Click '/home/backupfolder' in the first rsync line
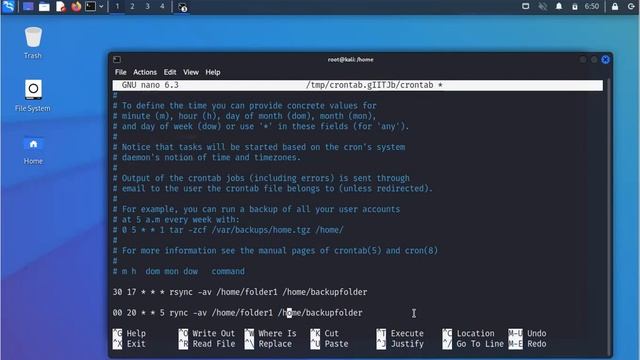Screen dimensions: 640x360 [x=325, y=292]
